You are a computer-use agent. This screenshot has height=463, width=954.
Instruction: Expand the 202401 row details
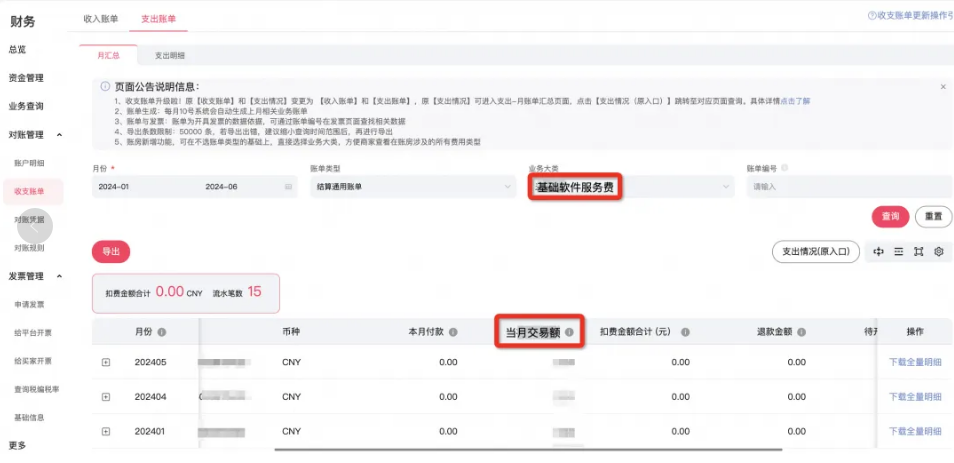[x=106, y=431]
